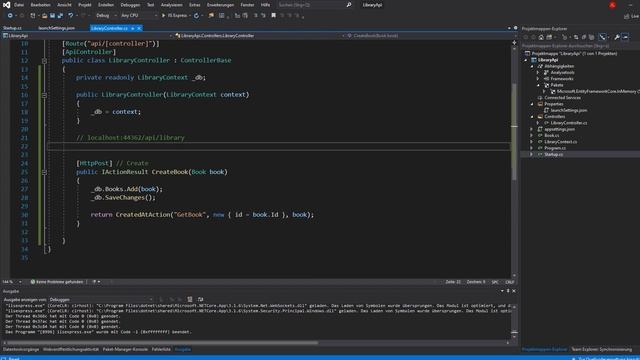Image resolution: width=640 pixels, height=360 pixels.
Task: Click the Collapse All icon in Projektmappen-Explorer
Action: (x=584, y=37)
